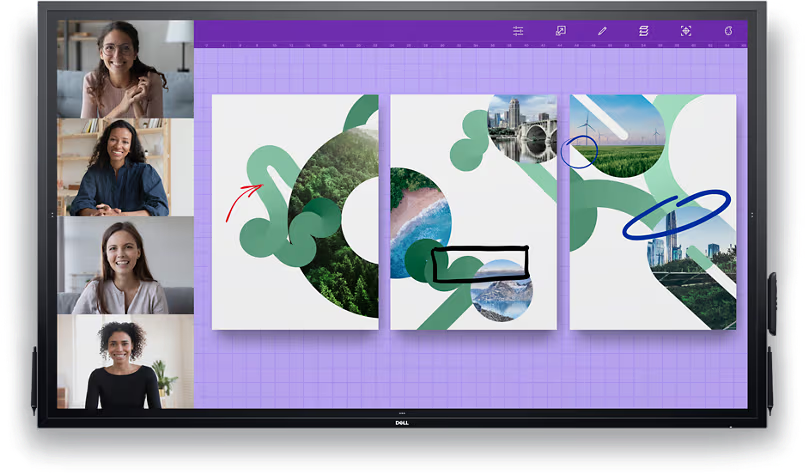Click the thick blue ellipse annotation on third artboard

point(676,214)
